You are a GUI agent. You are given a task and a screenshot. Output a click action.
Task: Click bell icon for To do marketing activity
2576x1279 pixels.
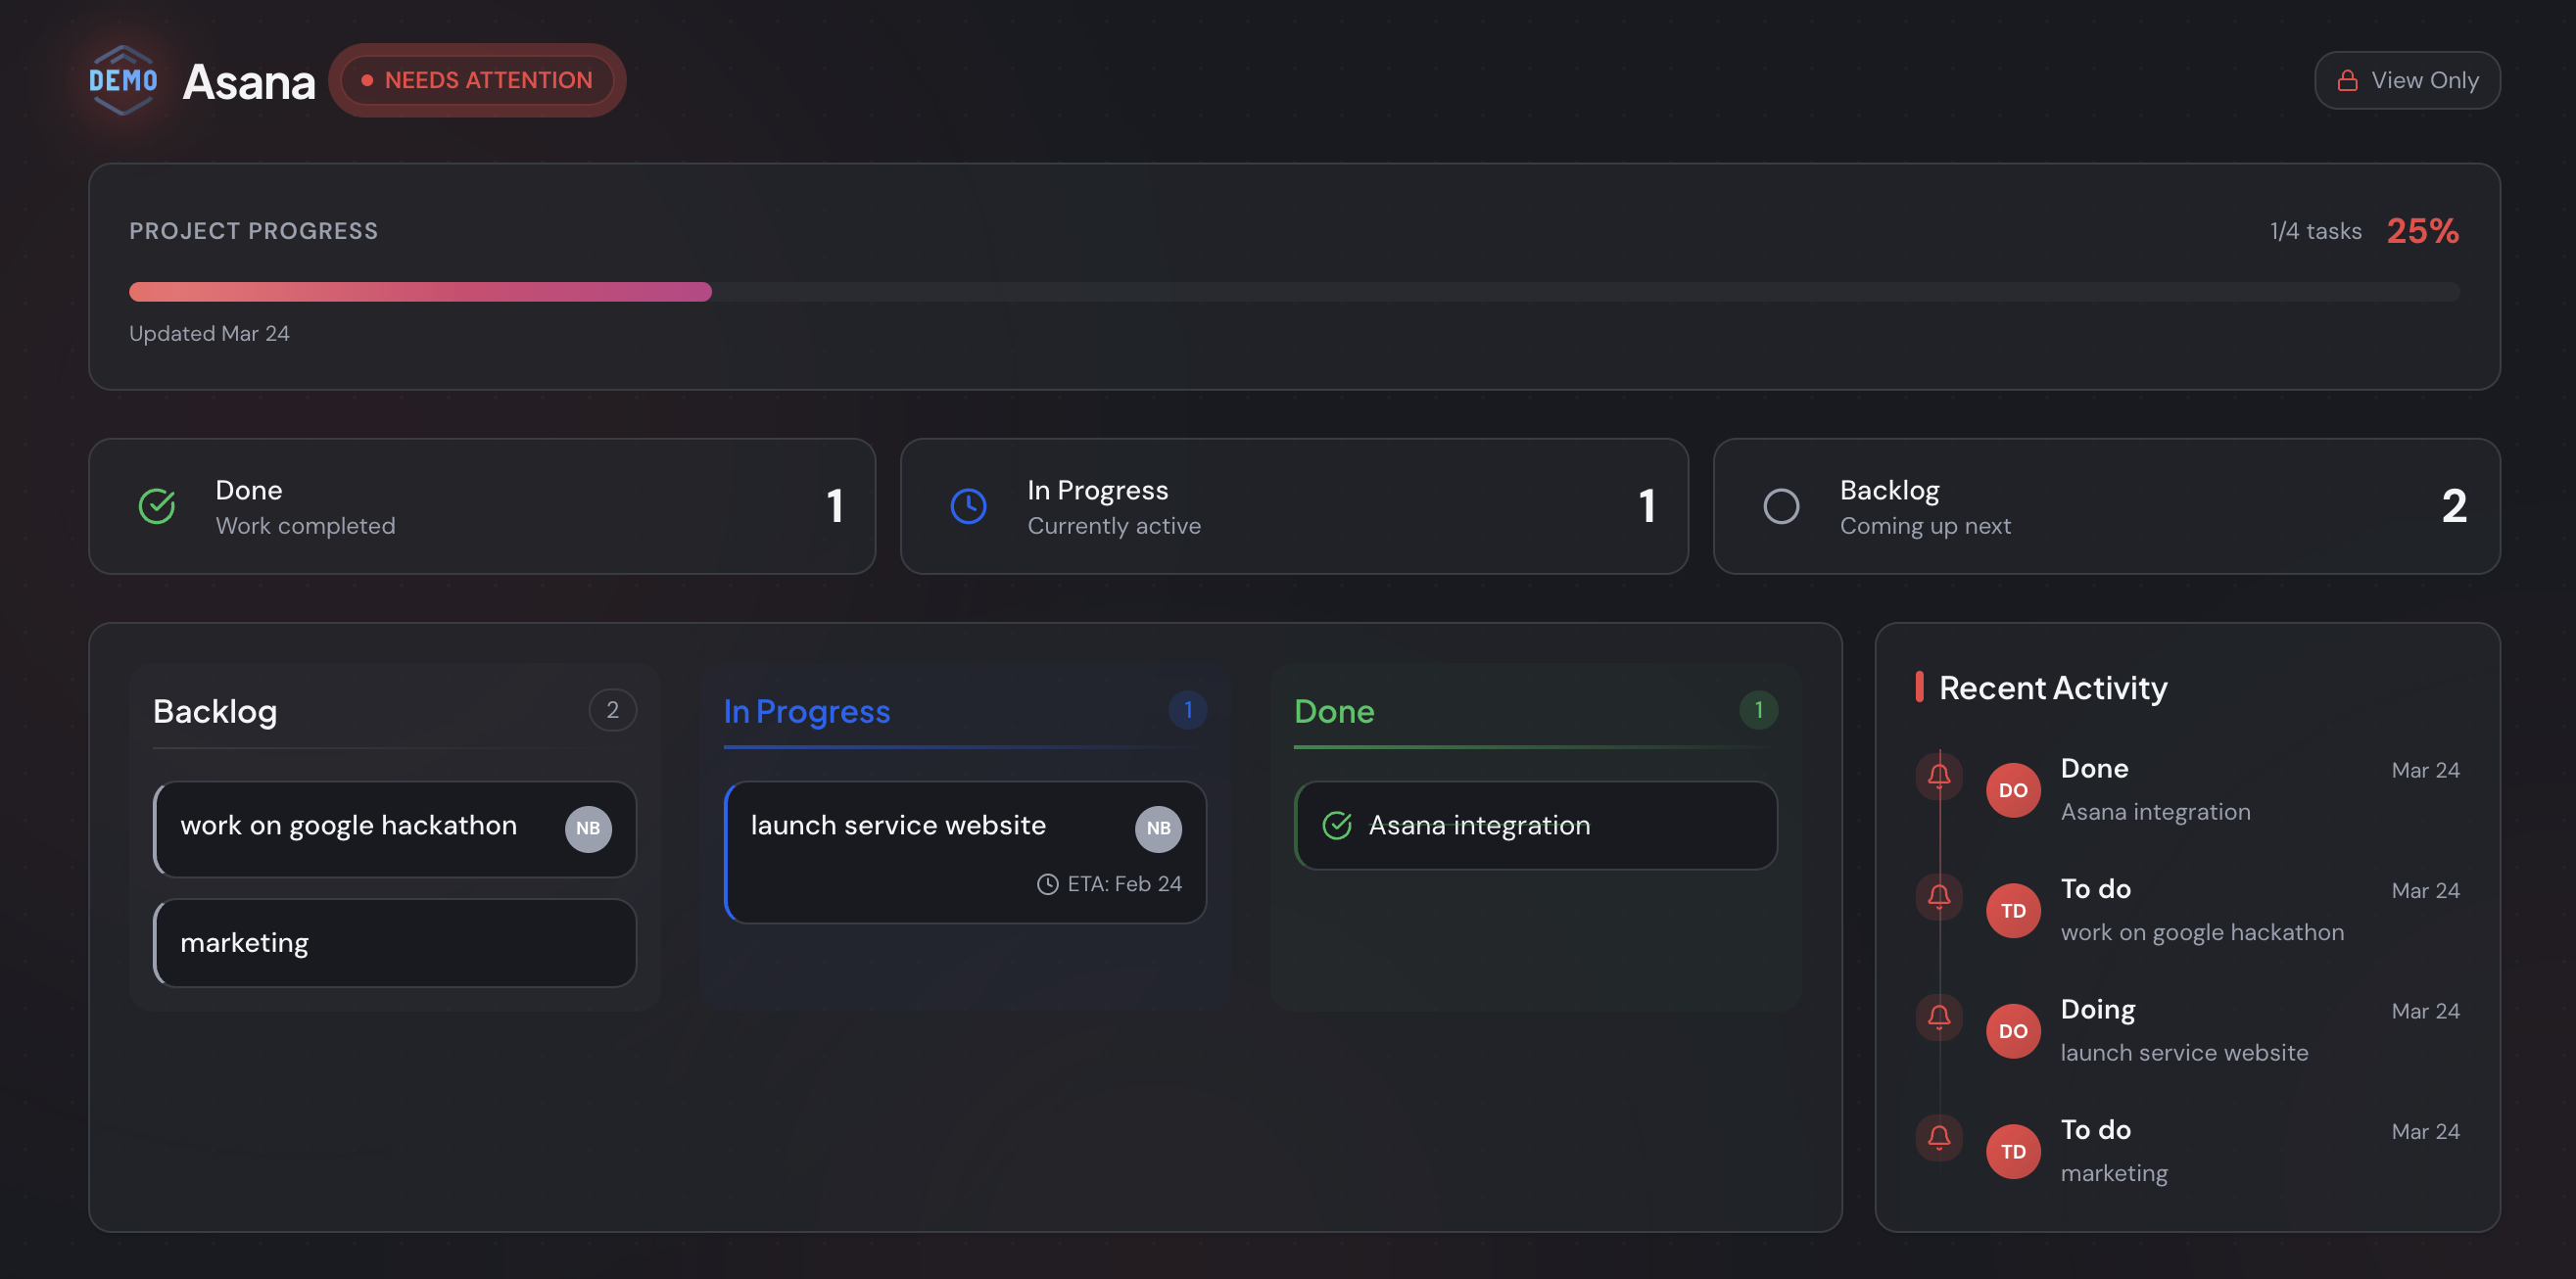1938,1137
